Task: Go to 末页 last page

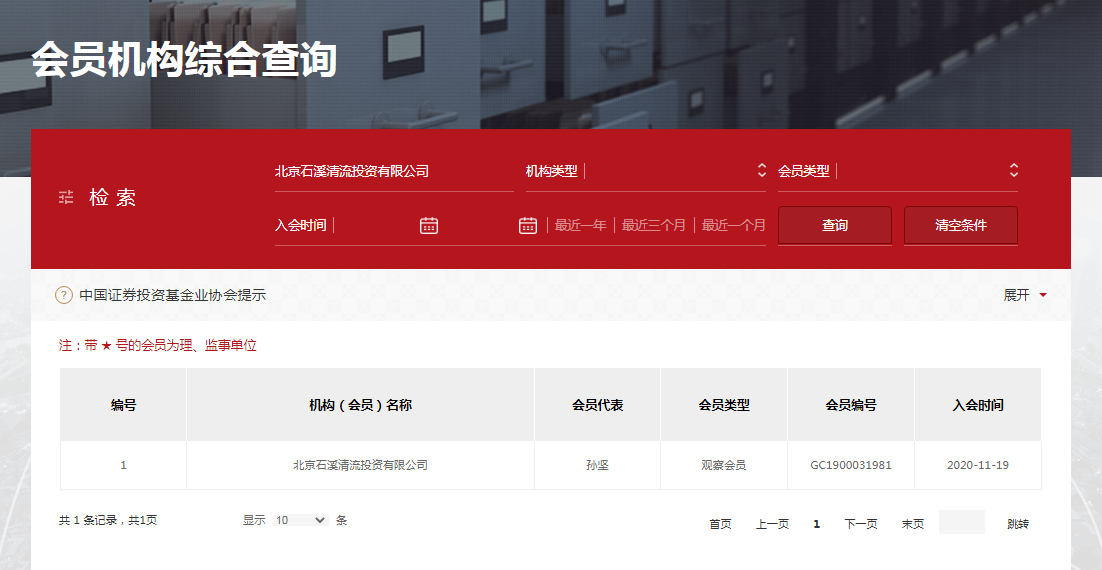Action: (913, 524)
